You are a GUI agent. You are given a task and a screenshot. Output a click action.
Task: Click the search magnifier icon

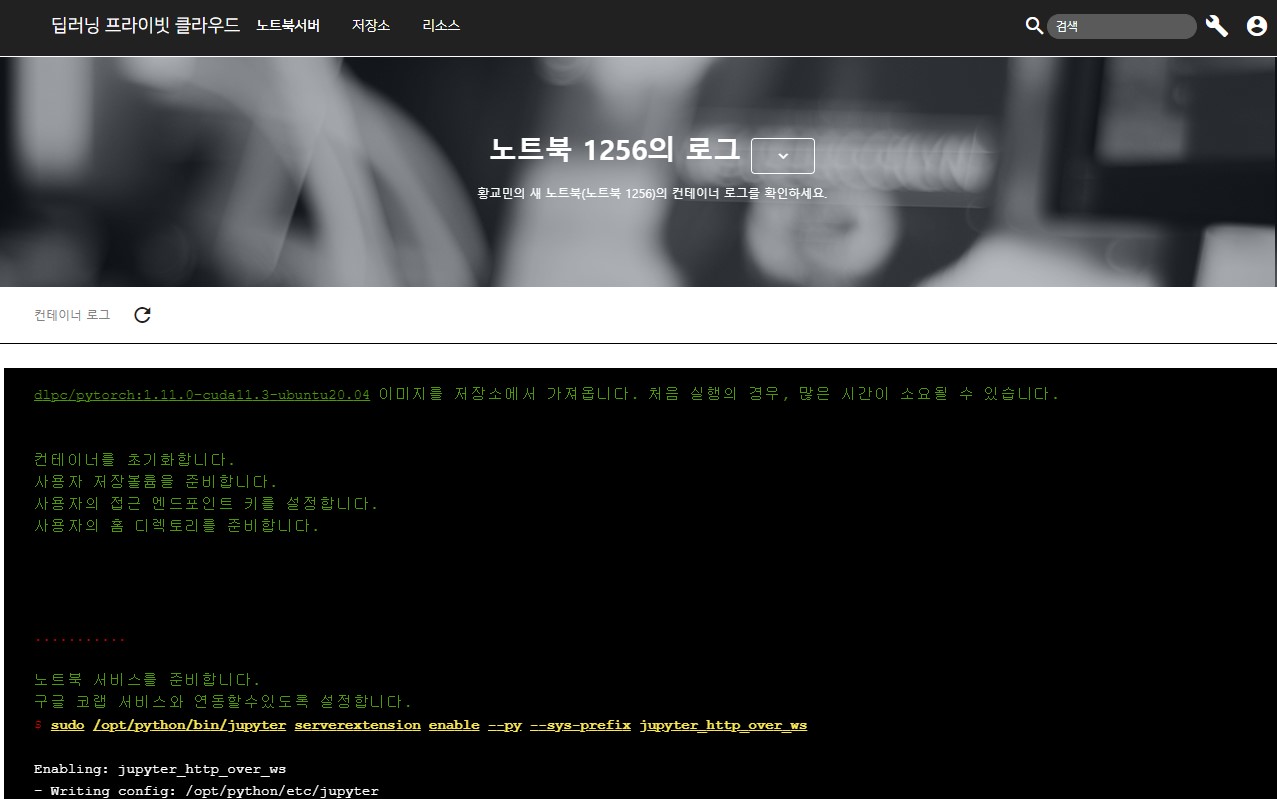pos(1034,26)
